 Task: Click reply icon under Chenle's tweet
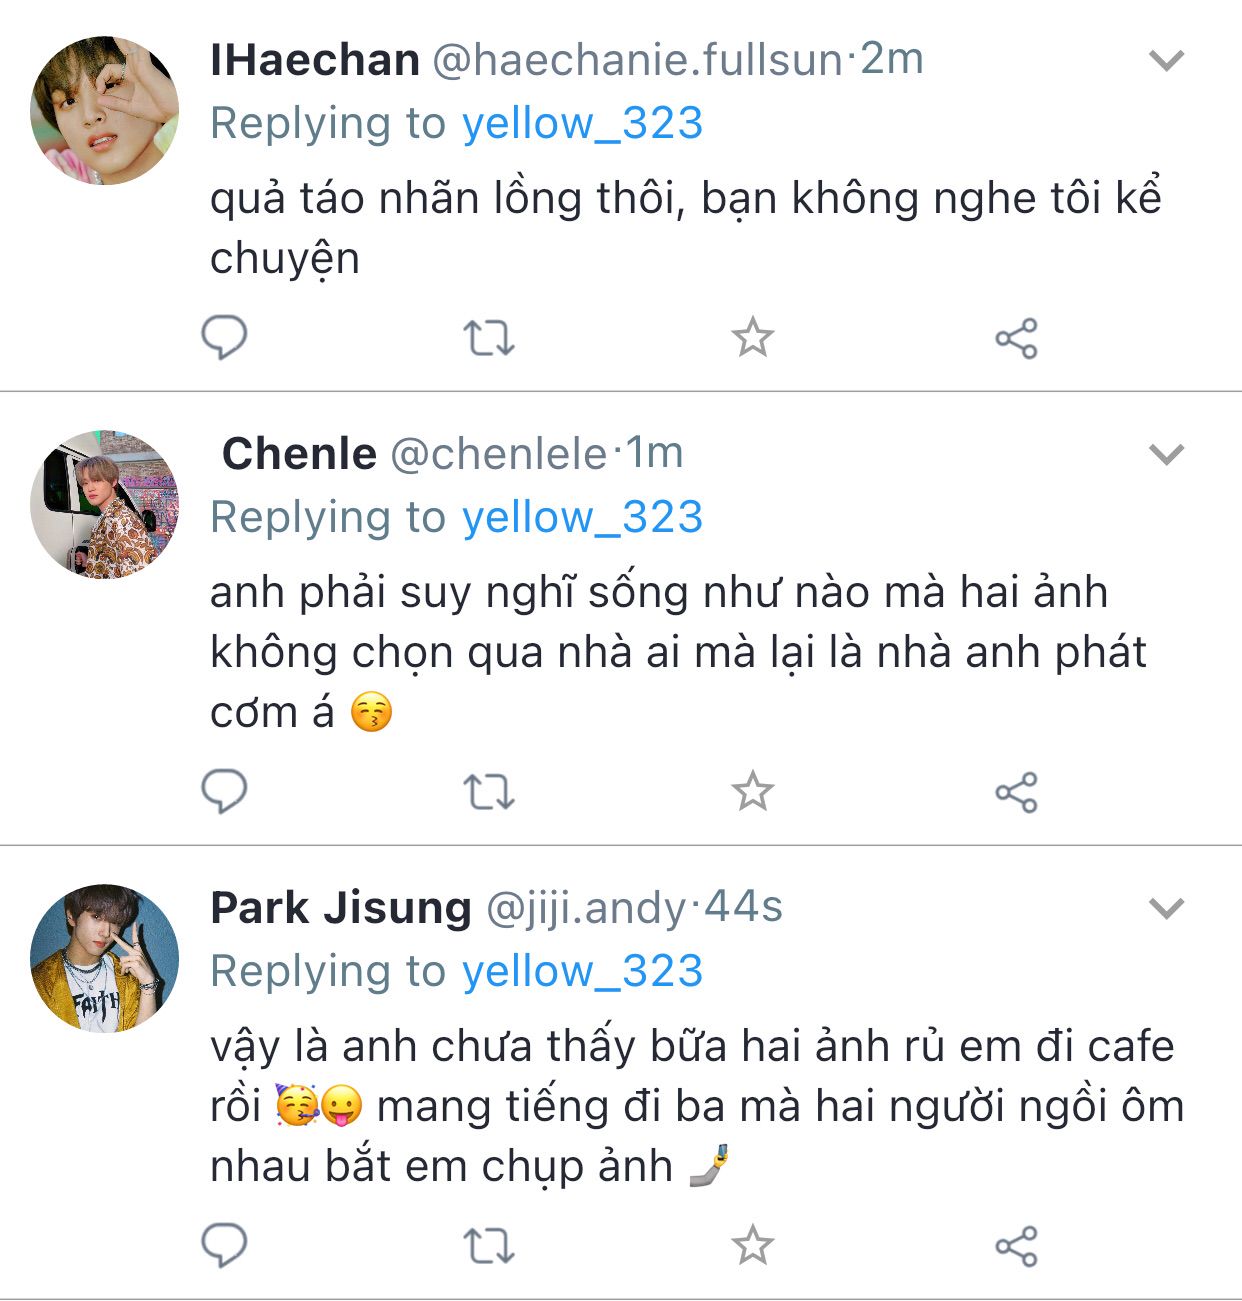click(x=224, y=792)
